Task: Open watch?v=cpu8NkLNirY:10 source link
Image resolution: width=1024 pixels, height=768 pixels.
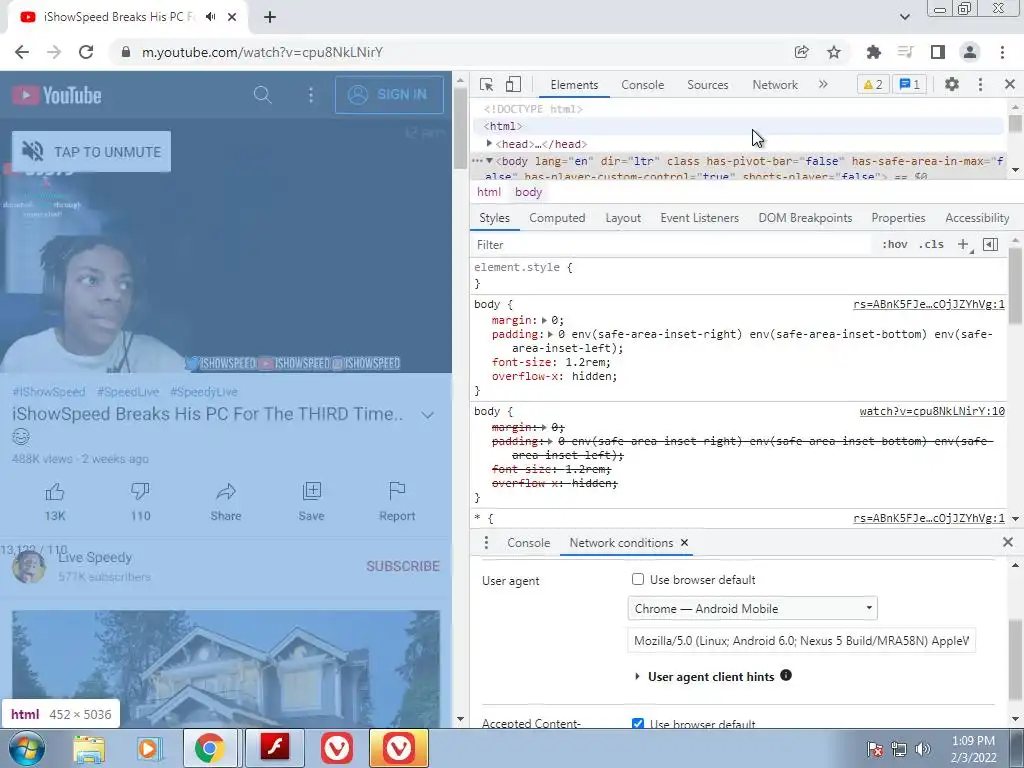Action: pos(932,411)
